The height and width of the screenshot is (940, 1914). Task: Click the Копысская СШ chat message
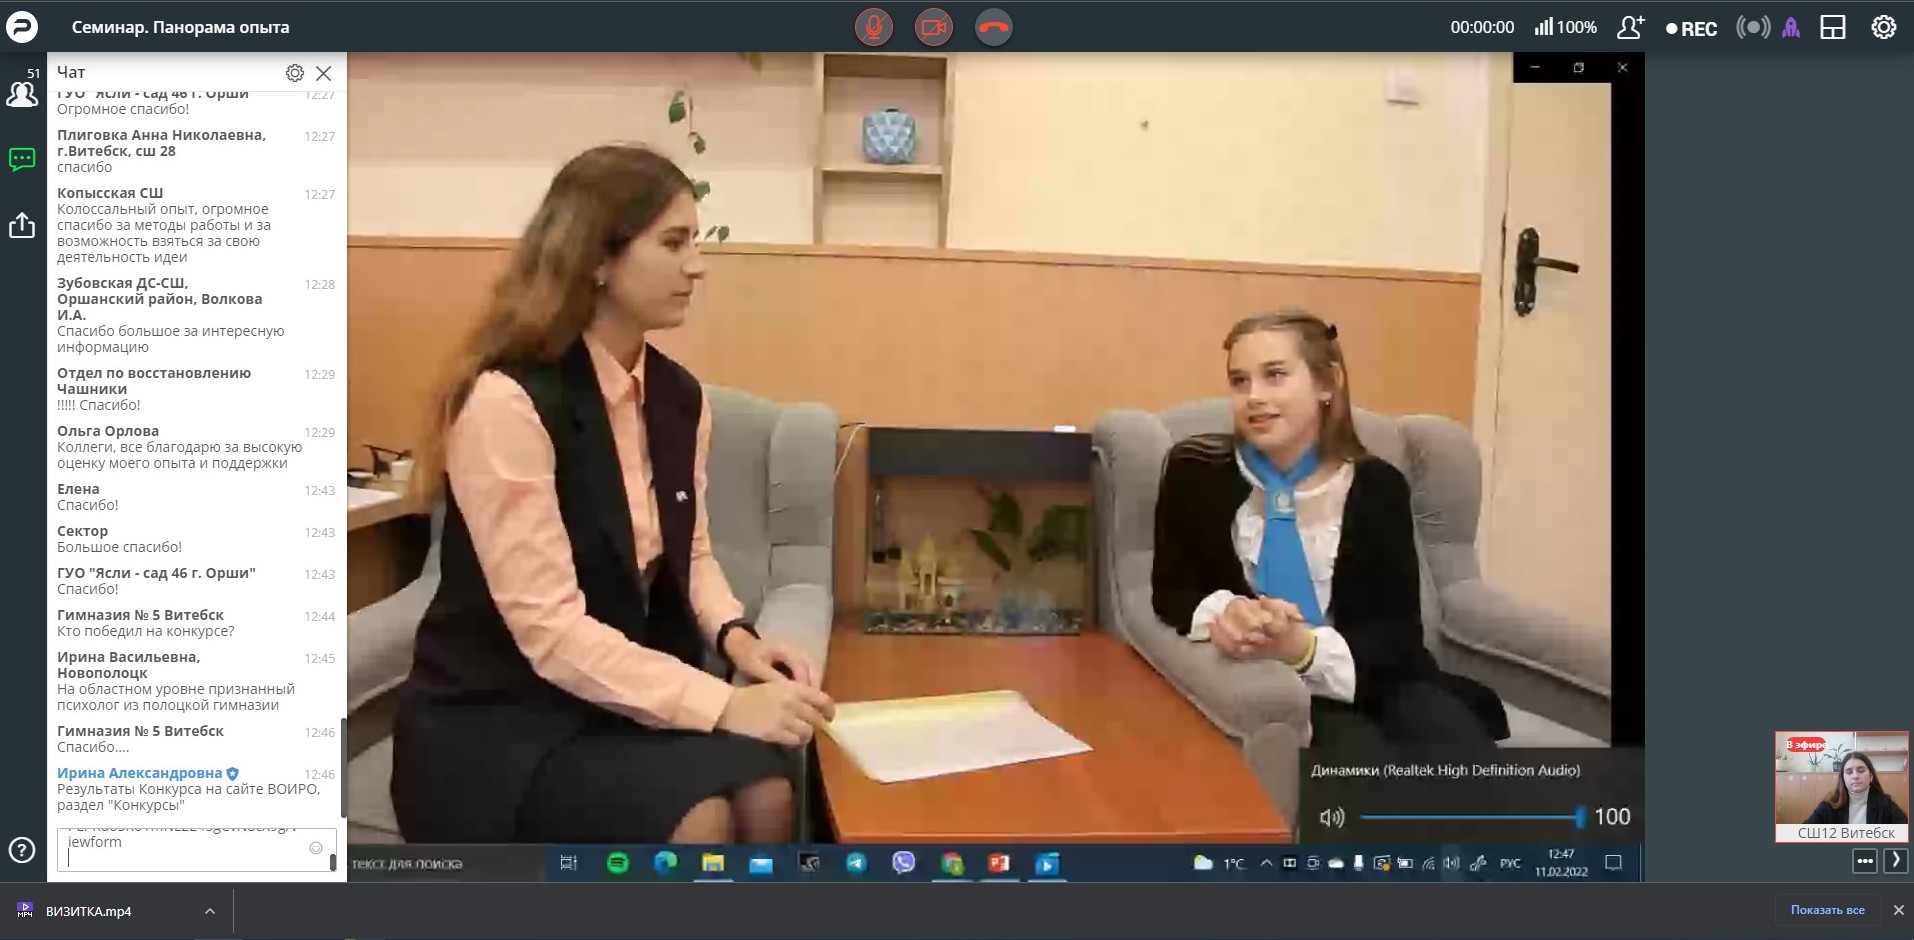pos(195,225)
